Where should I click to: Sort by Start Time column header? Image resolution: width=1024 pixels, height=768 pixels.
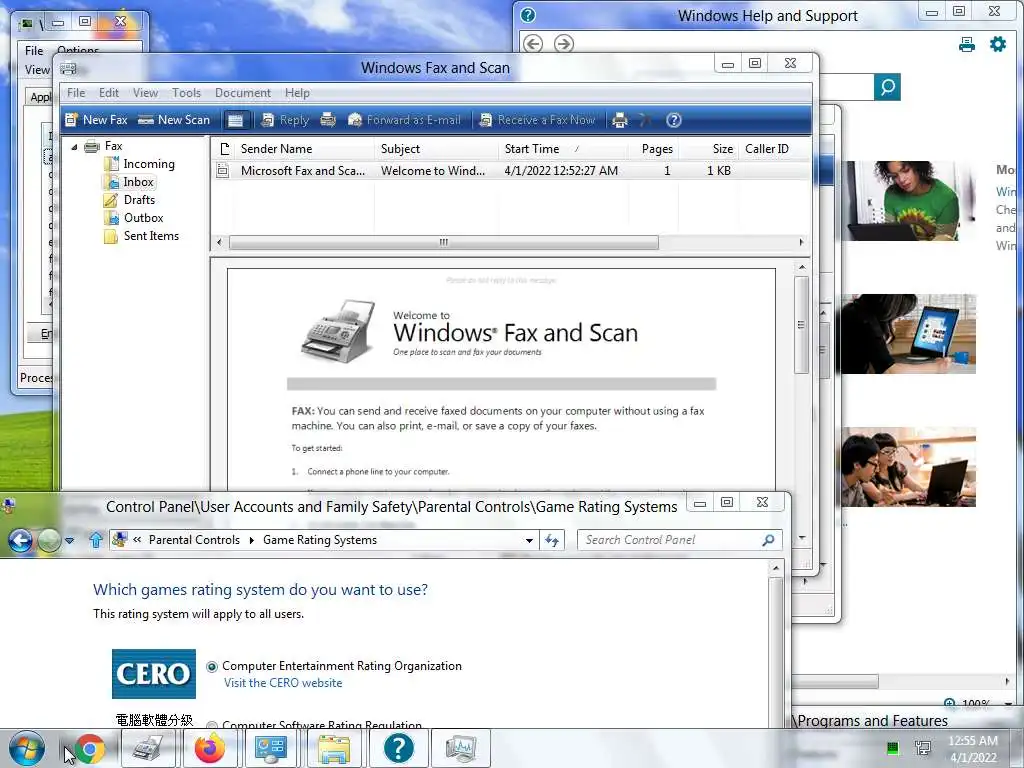tap(564, 149)
